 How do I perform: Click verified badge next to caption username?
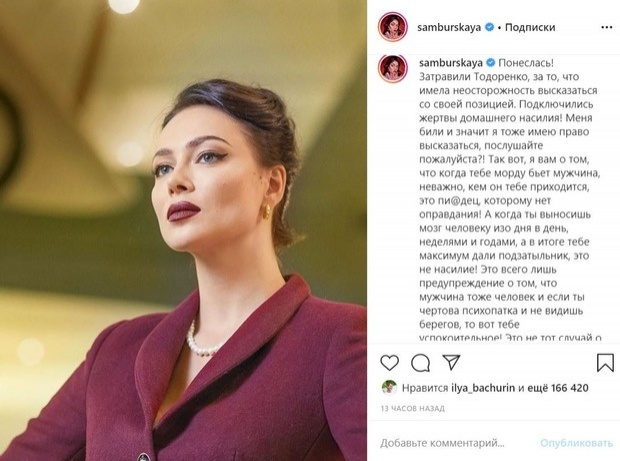[491, 62]
